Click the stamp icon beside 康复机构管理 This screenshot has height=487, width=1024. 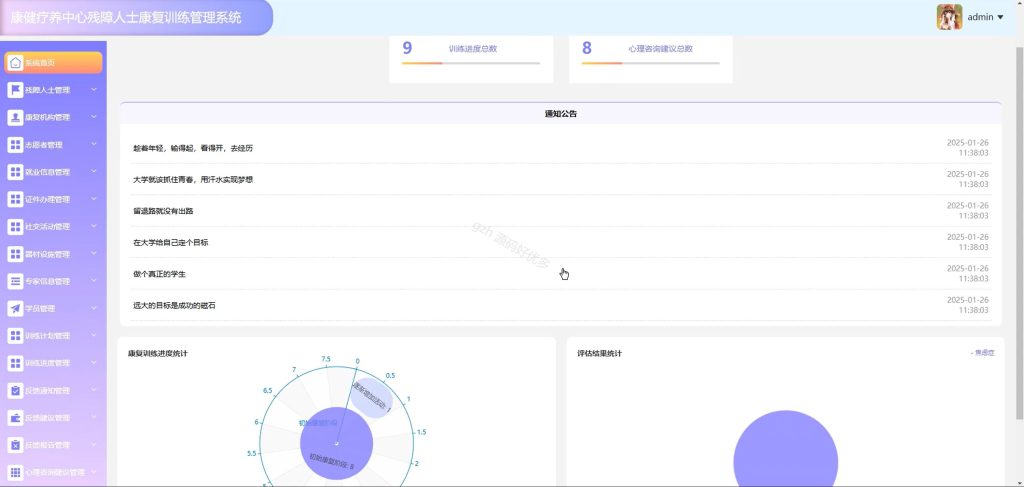pyautogui.click(x=15, y=118)
